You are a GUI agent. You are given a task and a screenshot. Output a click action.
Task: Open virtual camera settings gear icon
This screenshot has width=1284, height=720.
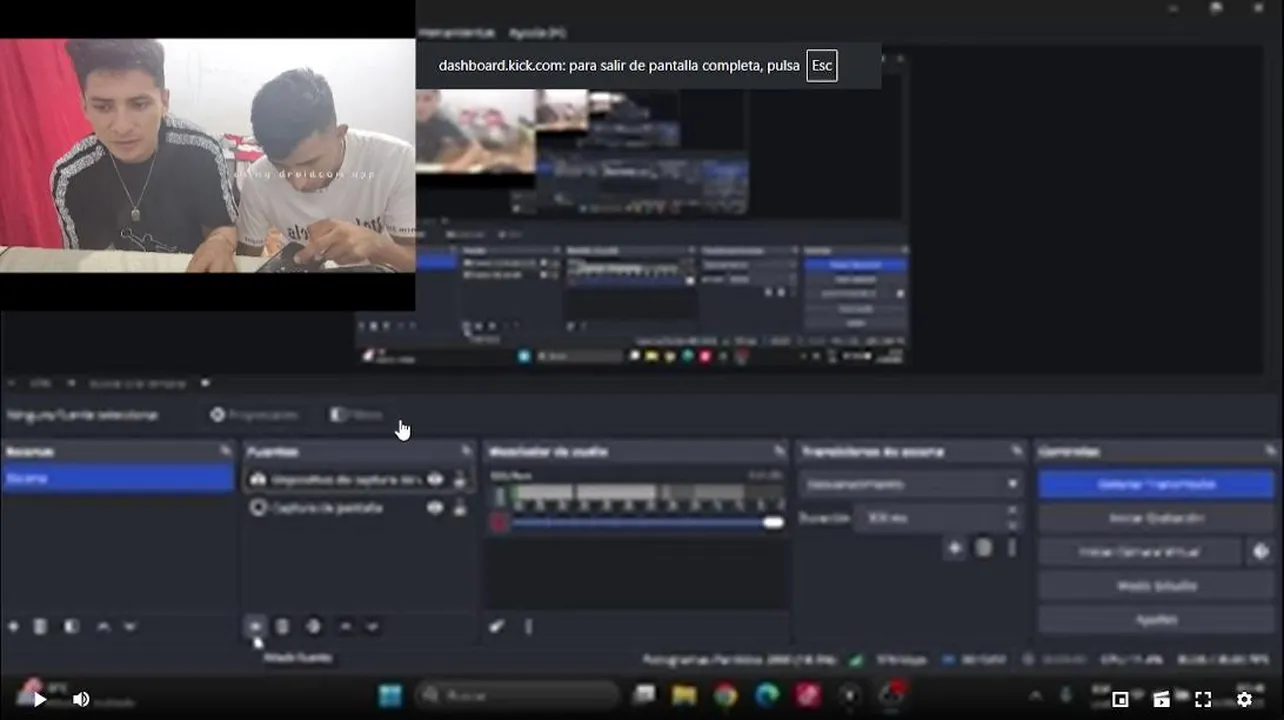click(x=1260, y=551)
